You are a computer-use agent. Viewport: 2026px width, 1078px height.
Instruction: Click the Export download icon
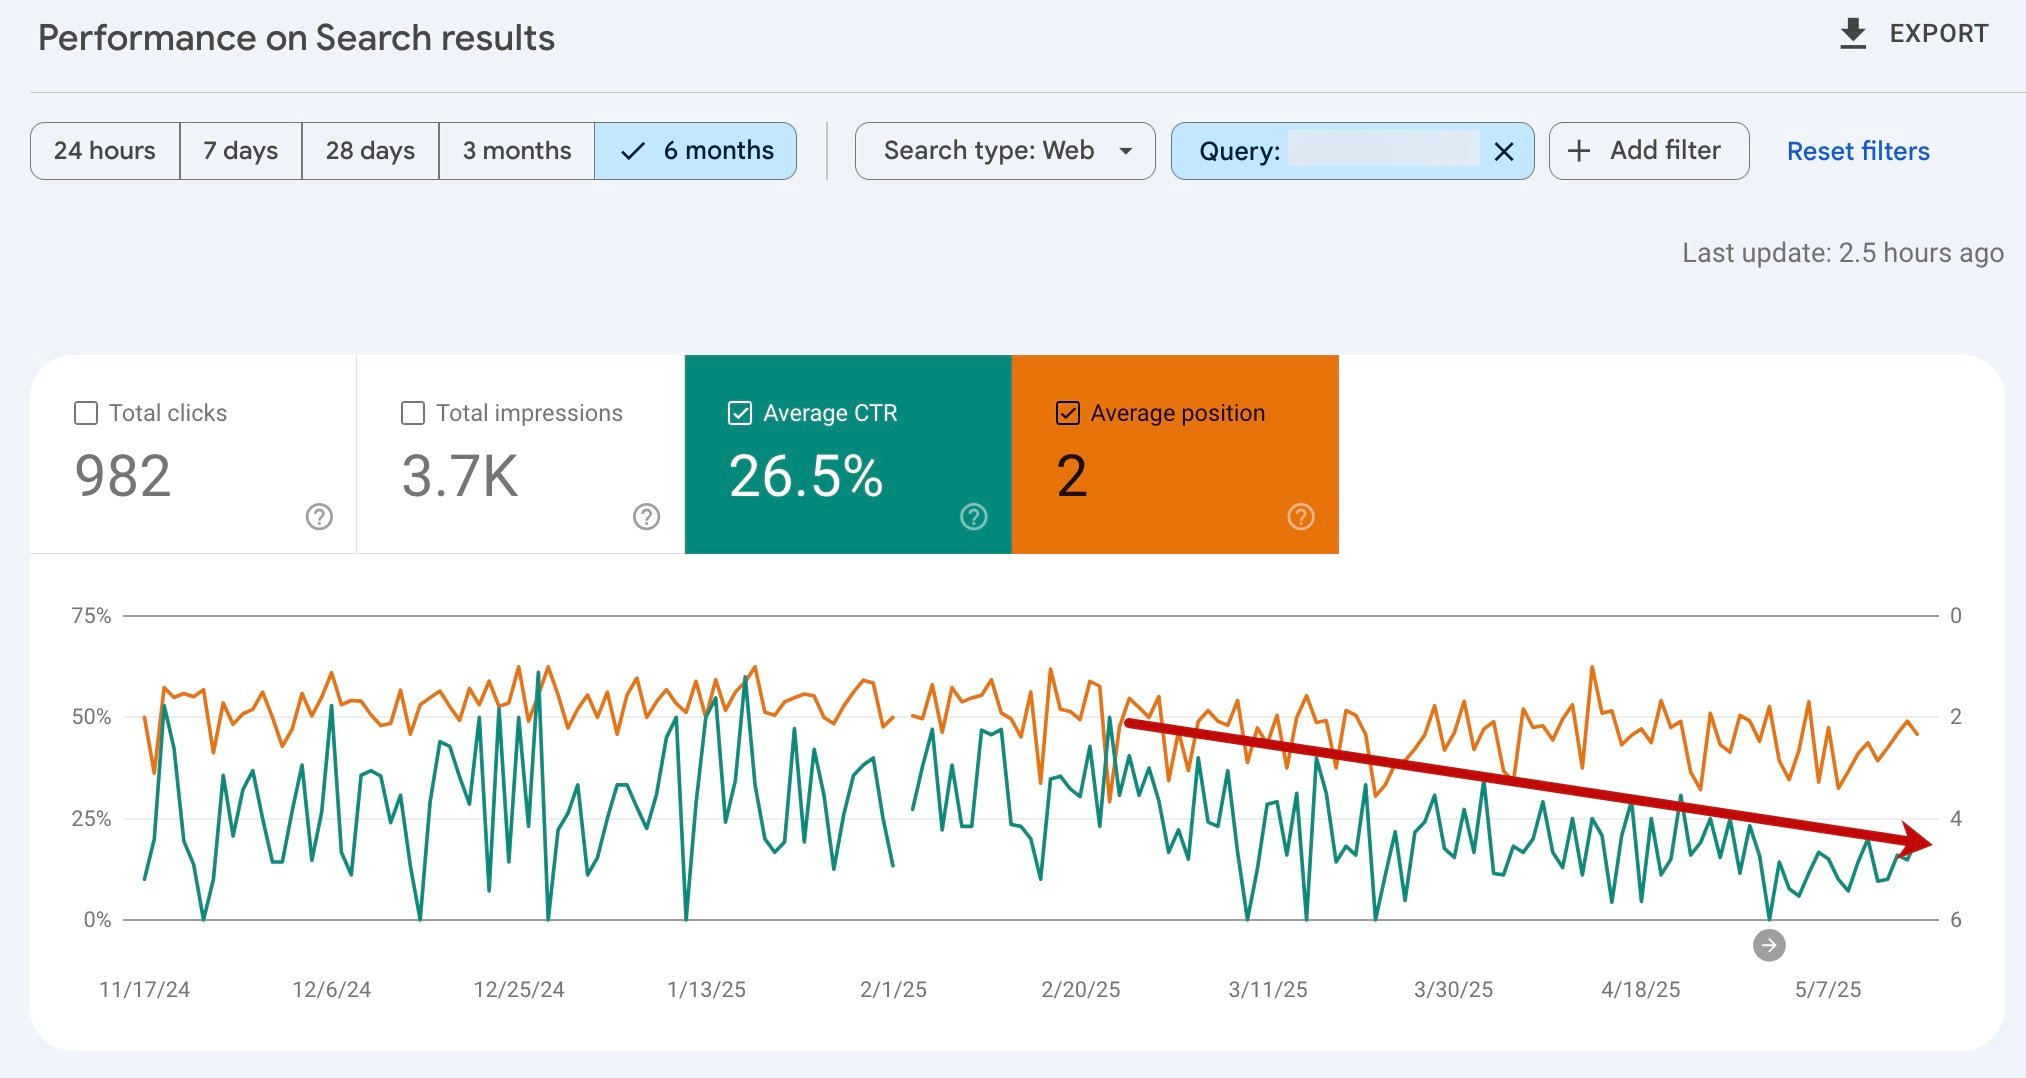(x=1853, y=34)
